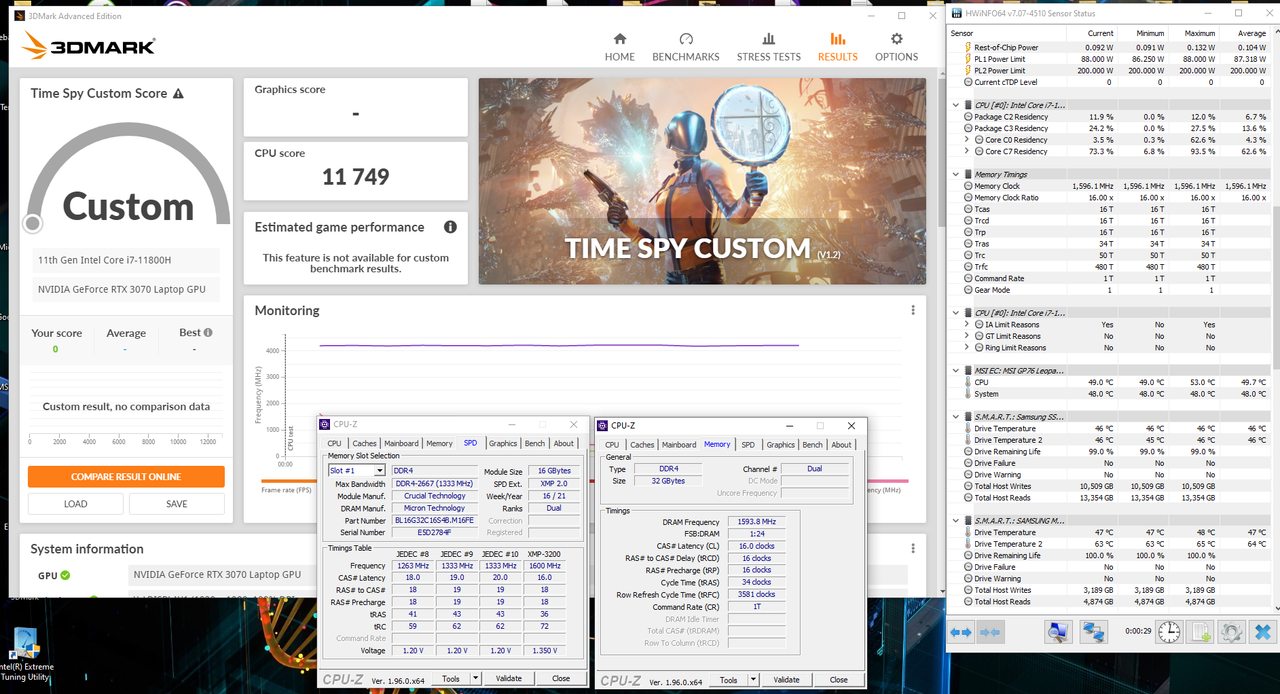The height and width of the screenshot is (694, 1280).
Task: Switch to Mainboard tab in left CPU-Z window
Action: tap(401, 443)
